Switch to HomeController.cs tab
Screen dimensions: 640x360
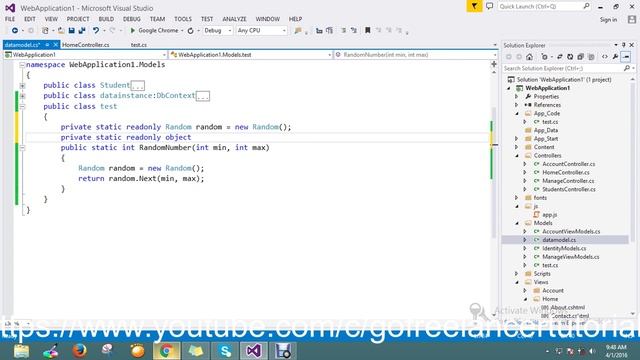point(85,45)
